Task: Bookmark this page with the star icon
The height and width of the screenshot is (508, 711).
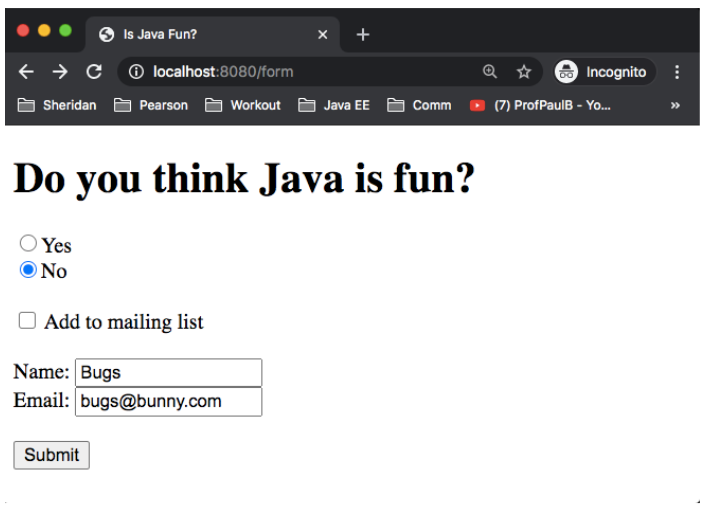Action: click(x=524, y=72)
